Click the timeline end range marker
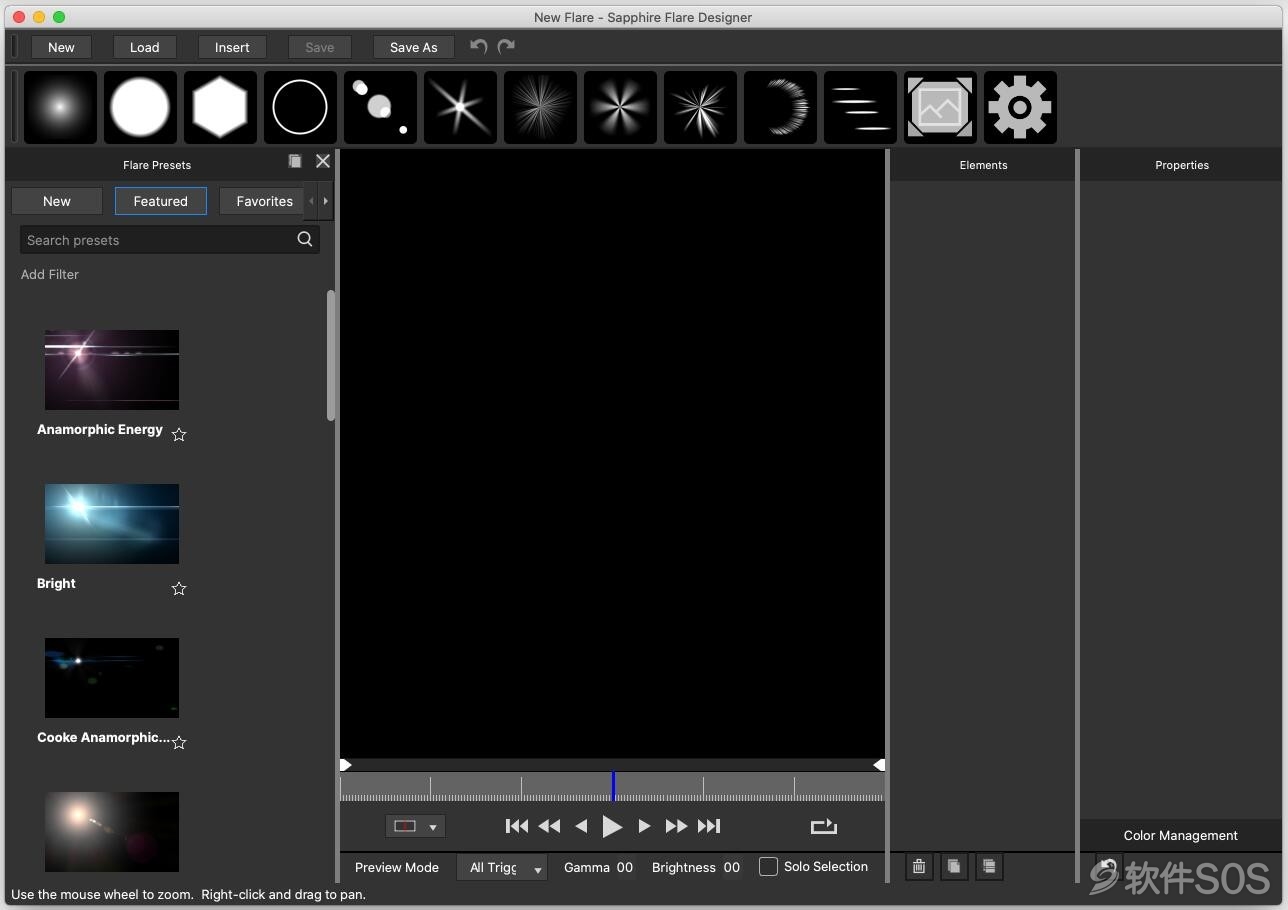 pyautogui.click(x=878, y=765)
